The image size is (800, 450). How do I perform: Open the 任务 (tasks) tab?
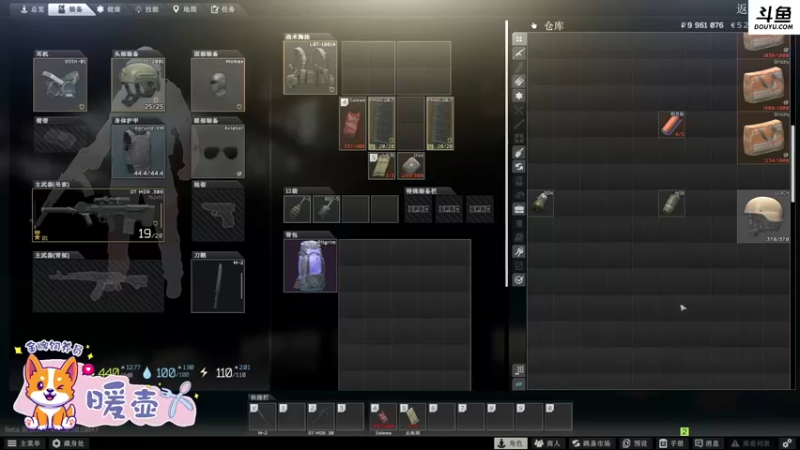coord(223,9)
